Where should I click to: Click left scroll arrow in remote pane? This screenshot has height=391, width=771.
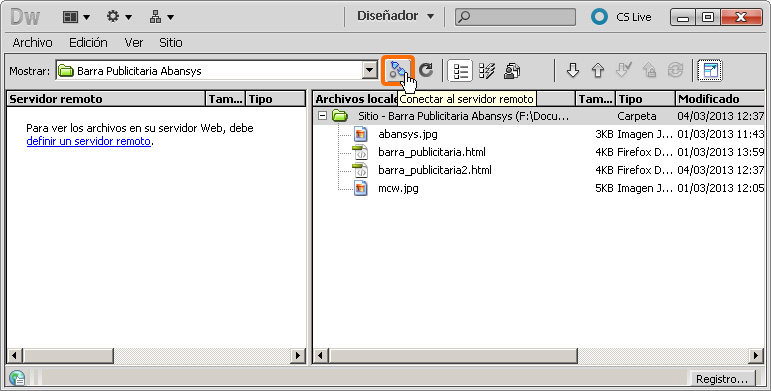point(14,355)
